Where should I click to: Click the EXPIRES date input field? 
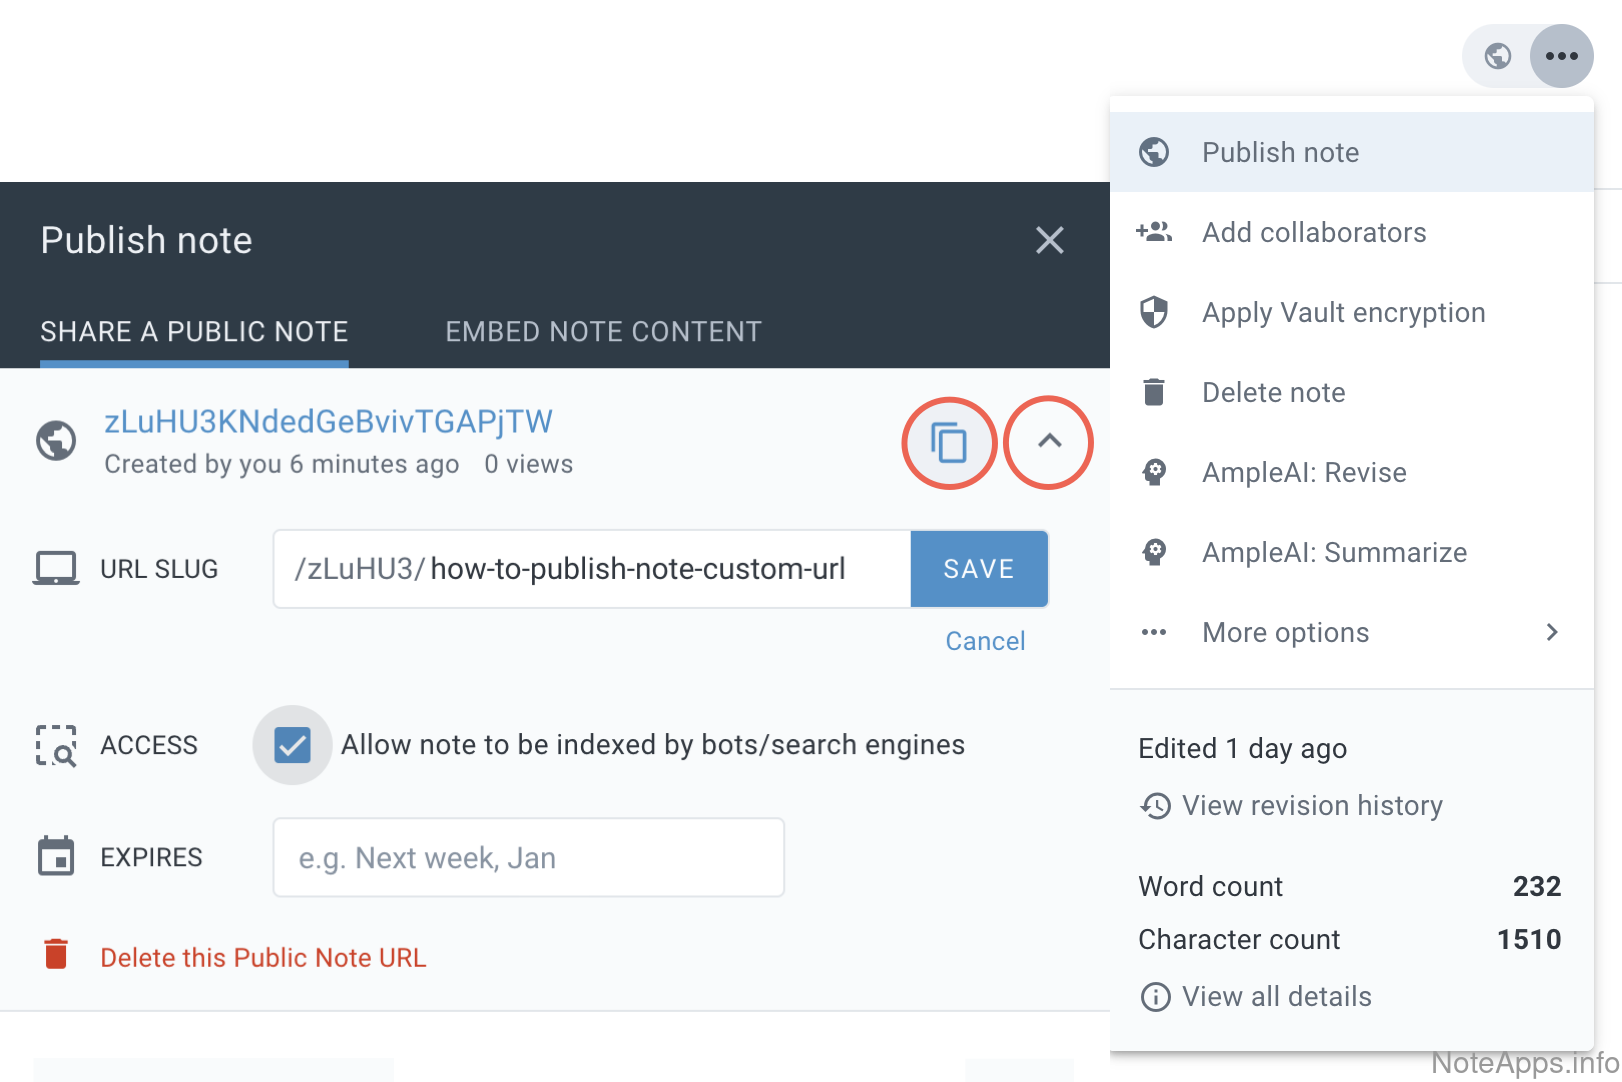528,858
